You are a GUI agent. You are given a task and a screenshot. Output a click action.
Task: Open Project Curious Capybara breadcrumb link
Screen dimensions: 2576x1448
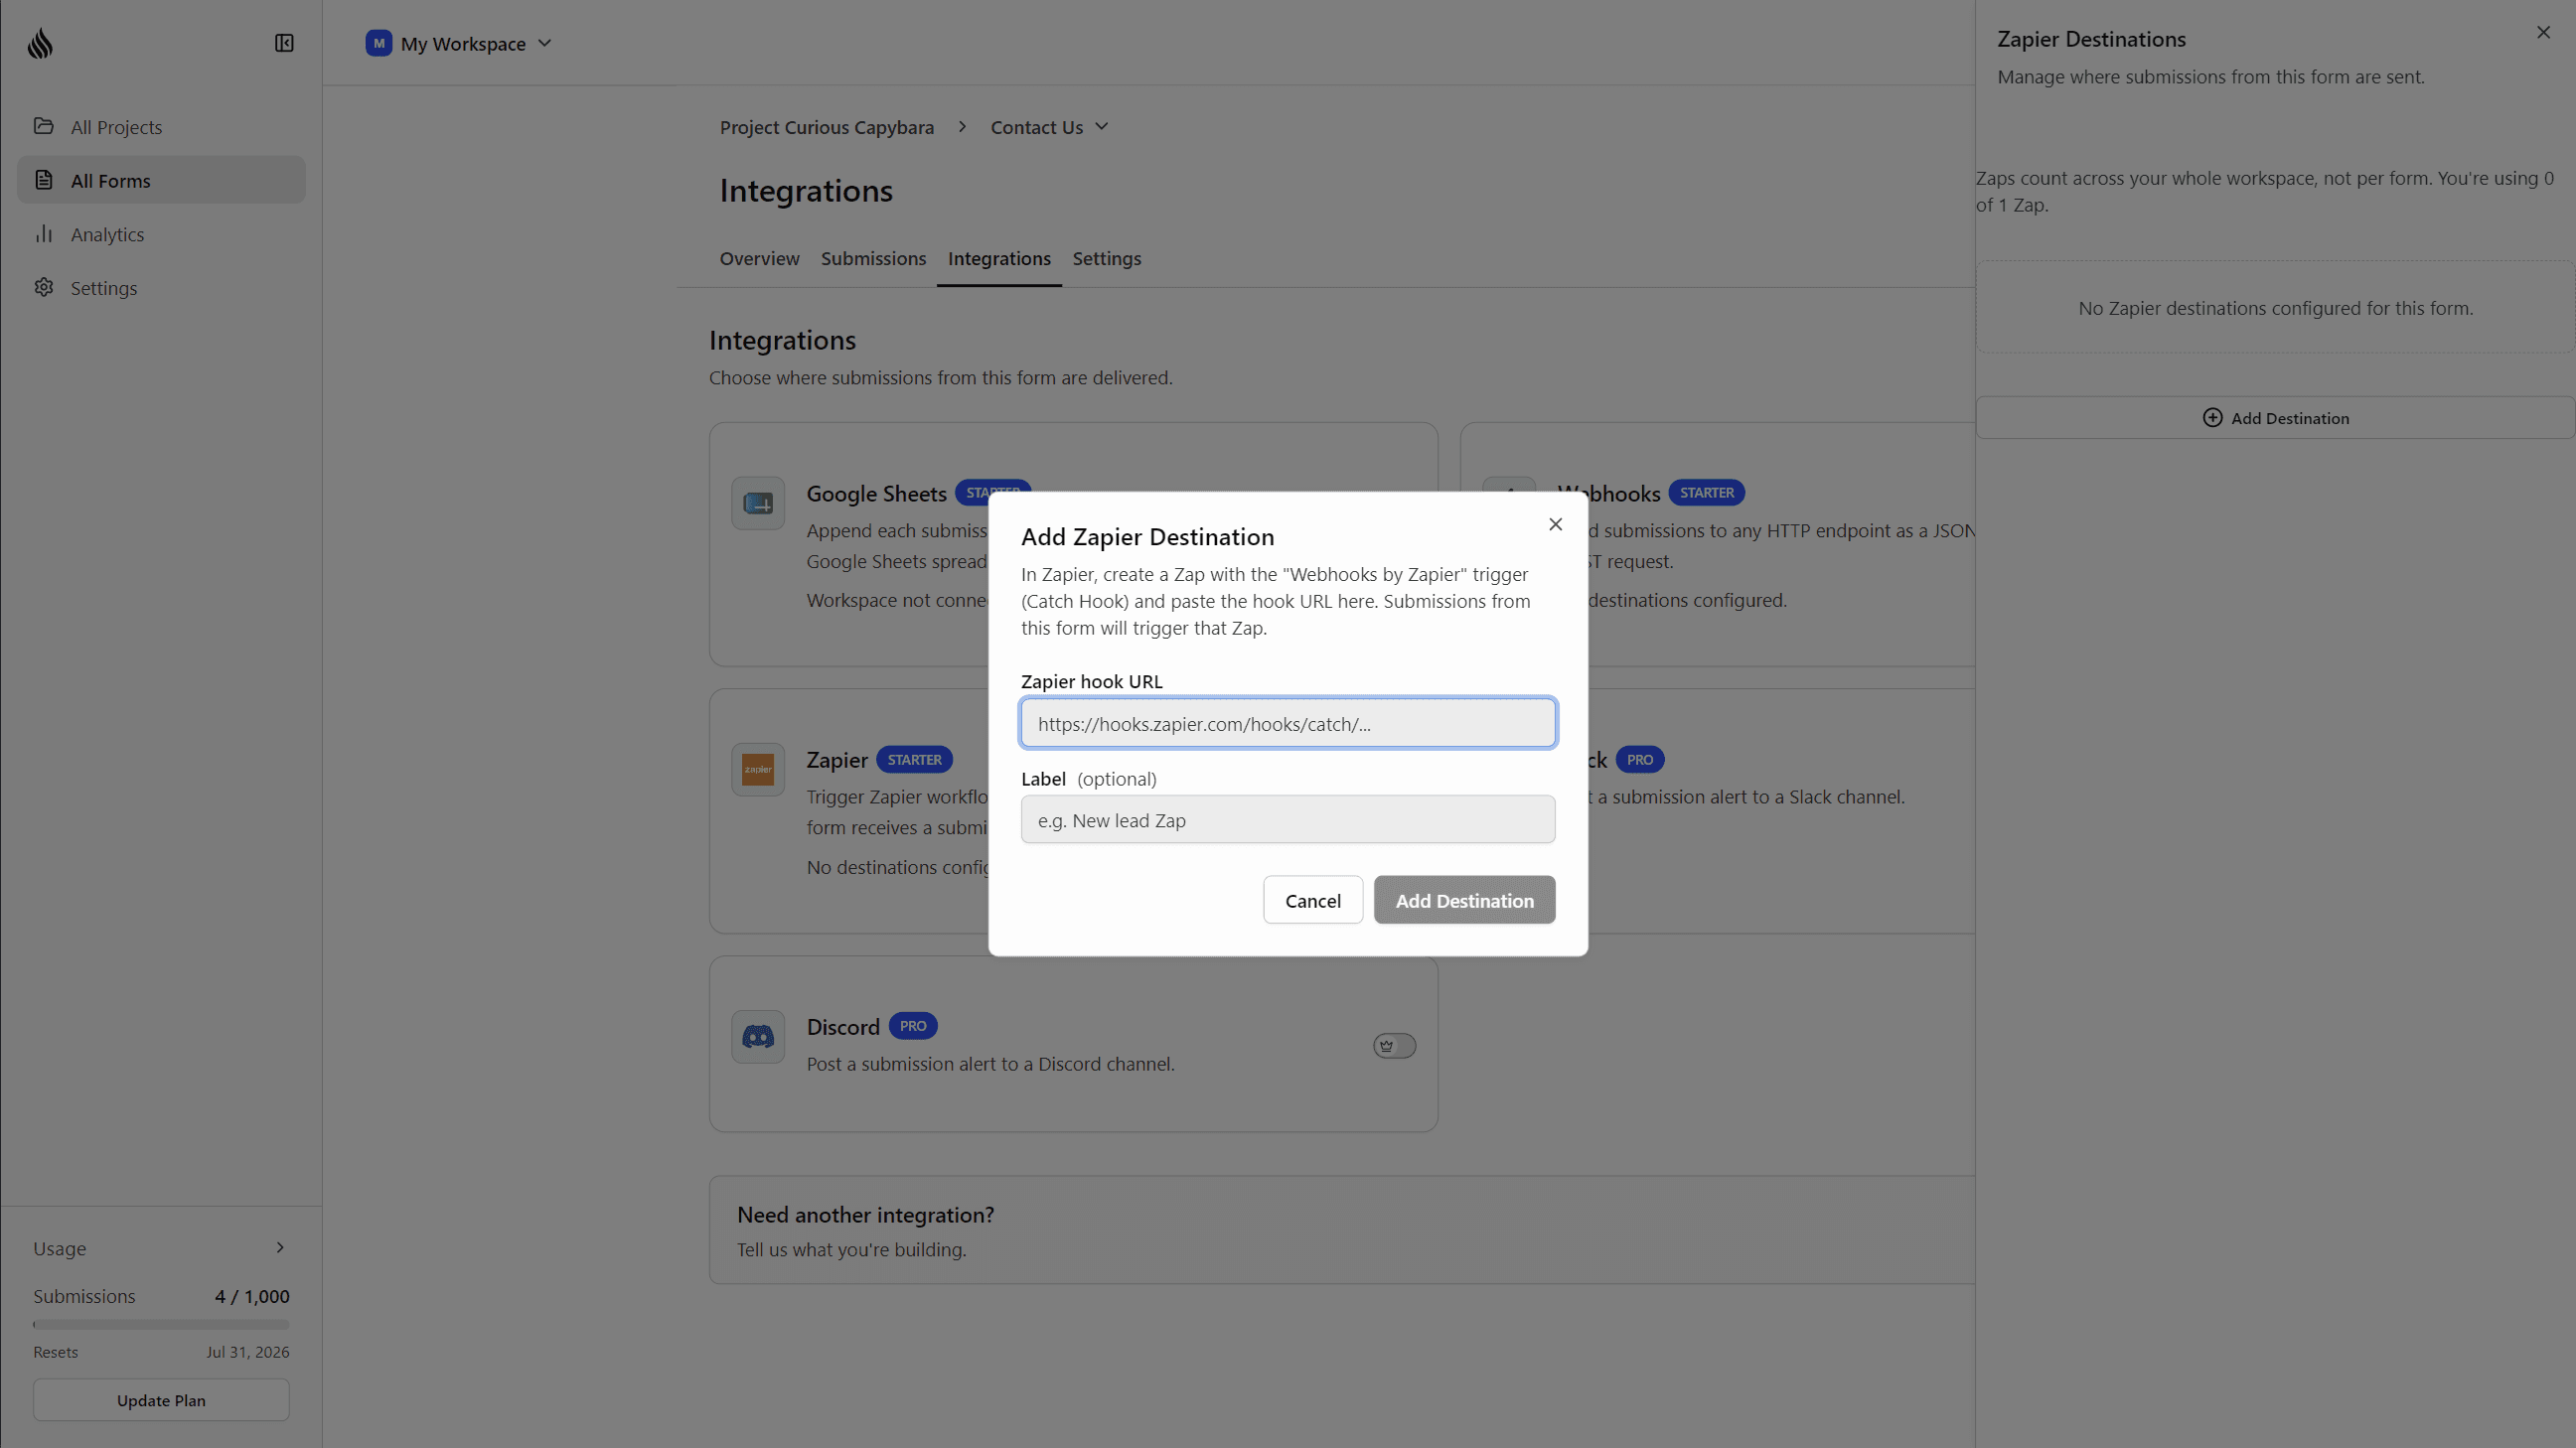[x=826, y=127]
